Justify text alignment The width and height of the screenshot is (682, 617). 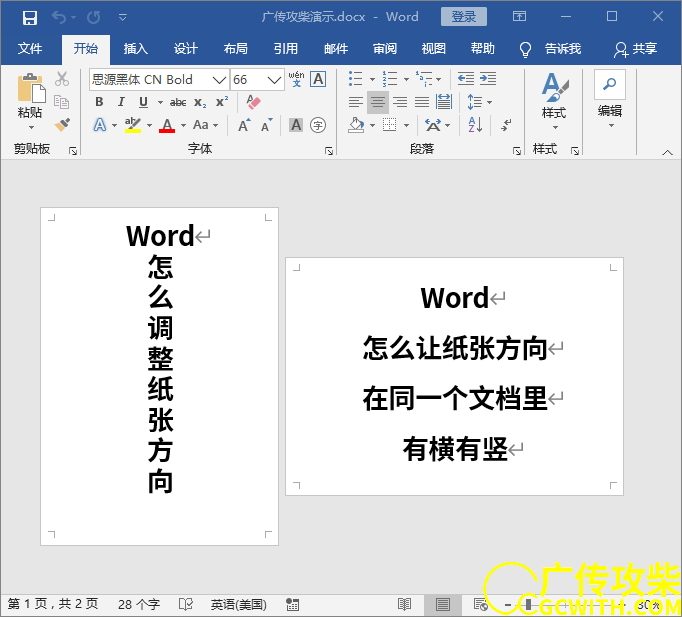tap(422, 102)
